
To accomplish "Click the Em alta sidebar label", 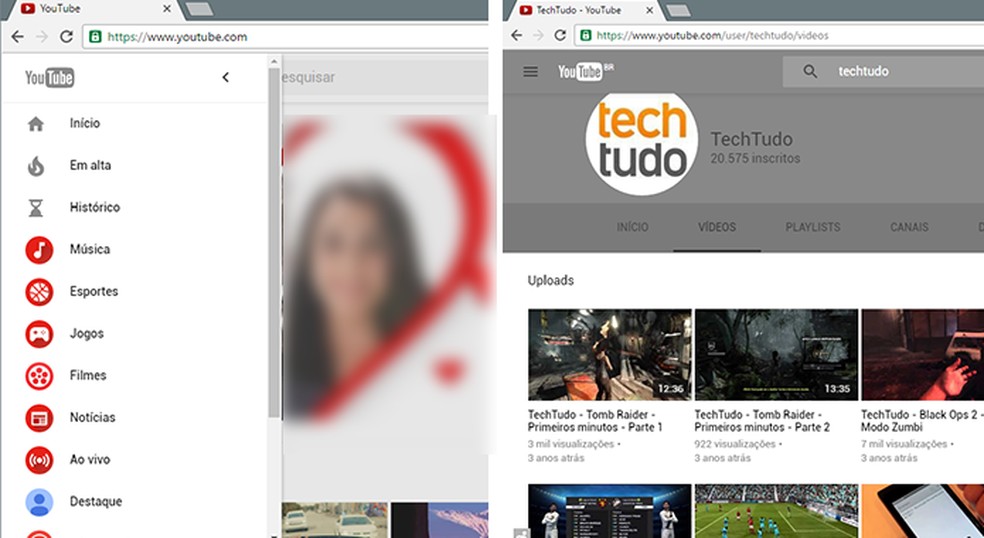I will point(90,165).
